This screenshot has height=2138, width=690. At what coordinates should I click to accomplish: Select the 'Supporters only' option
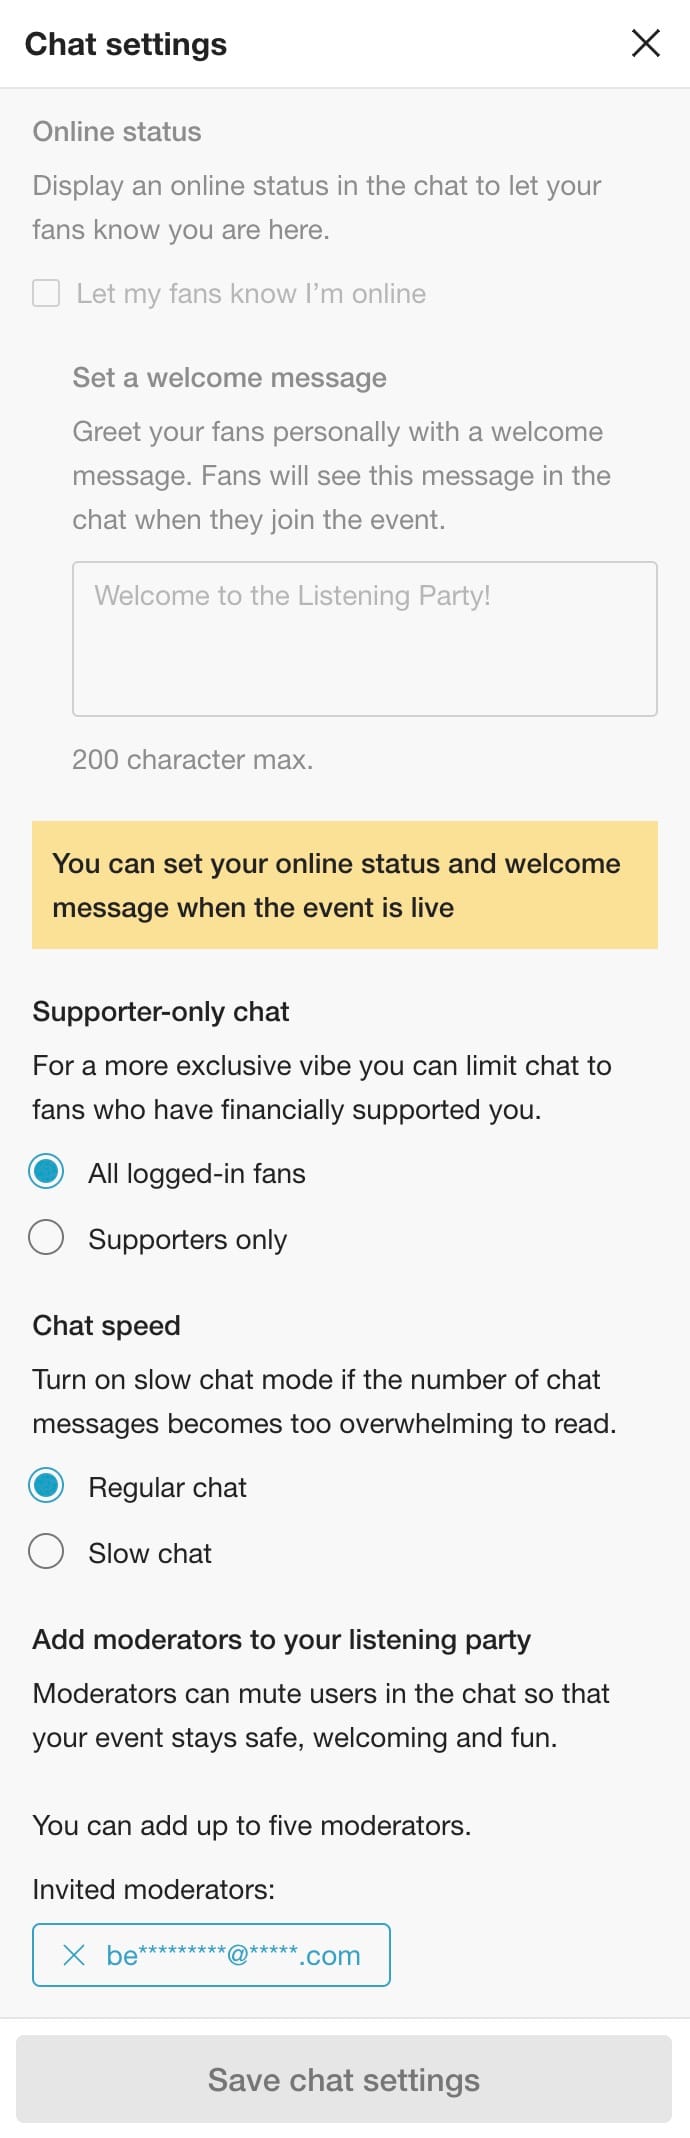[45, 1238]
